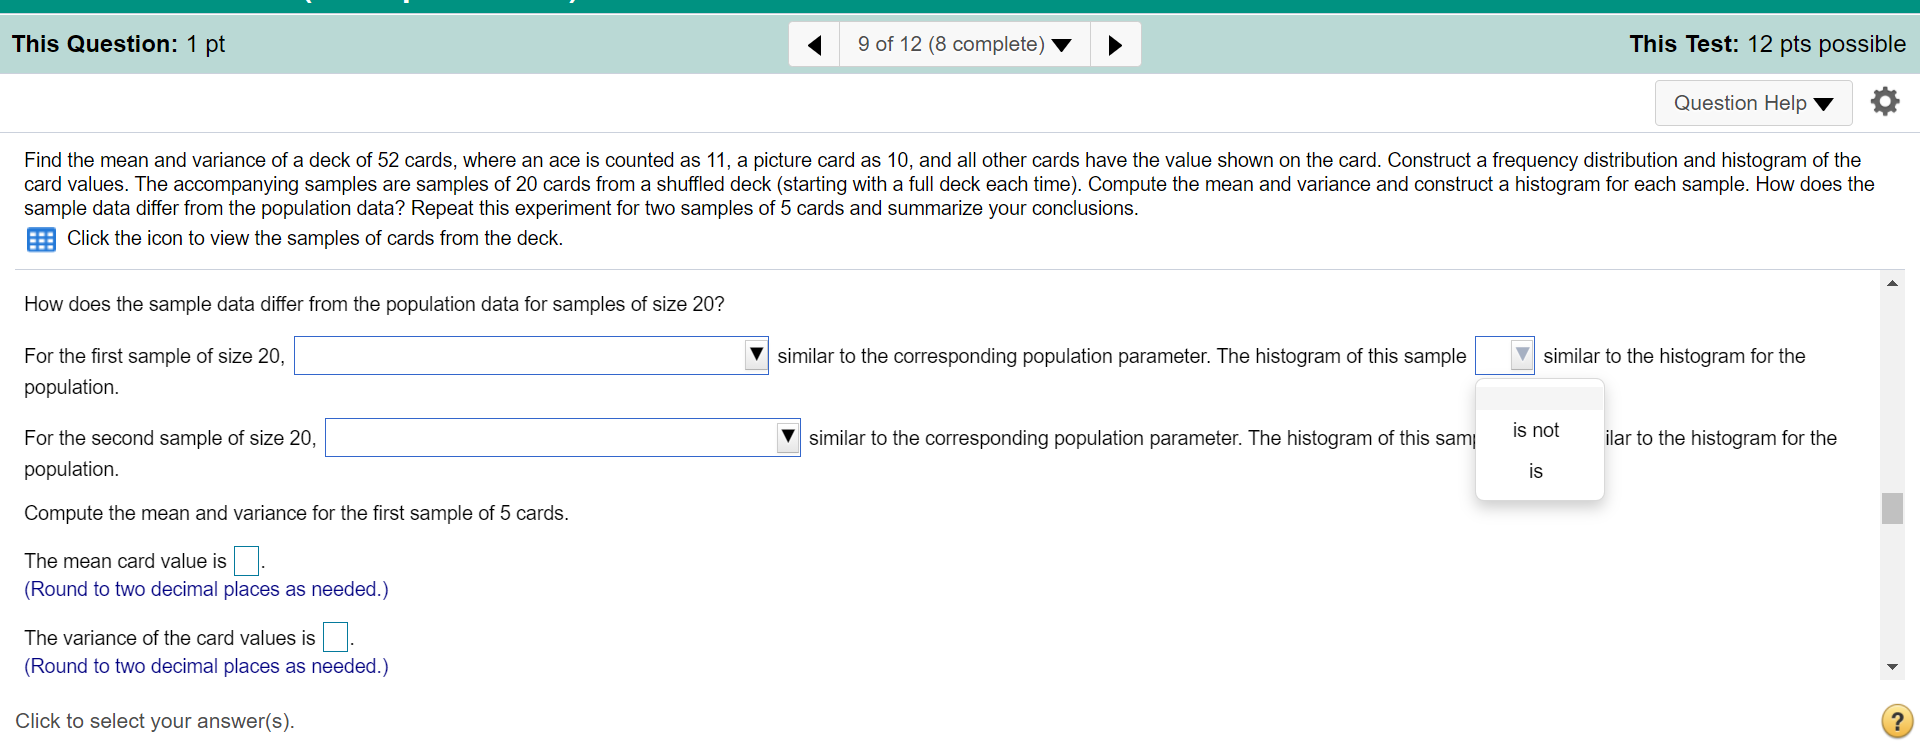Image resolution: width=1920 pixels, height=741 pixels.
Task: Open second sample of size 20 dropdown
Action: coord(563,438)
